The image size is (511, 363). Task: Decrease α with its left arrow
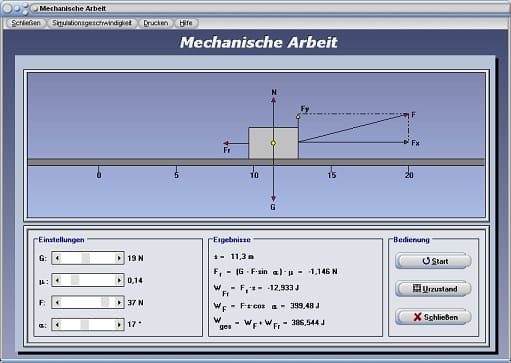[57, 324]
